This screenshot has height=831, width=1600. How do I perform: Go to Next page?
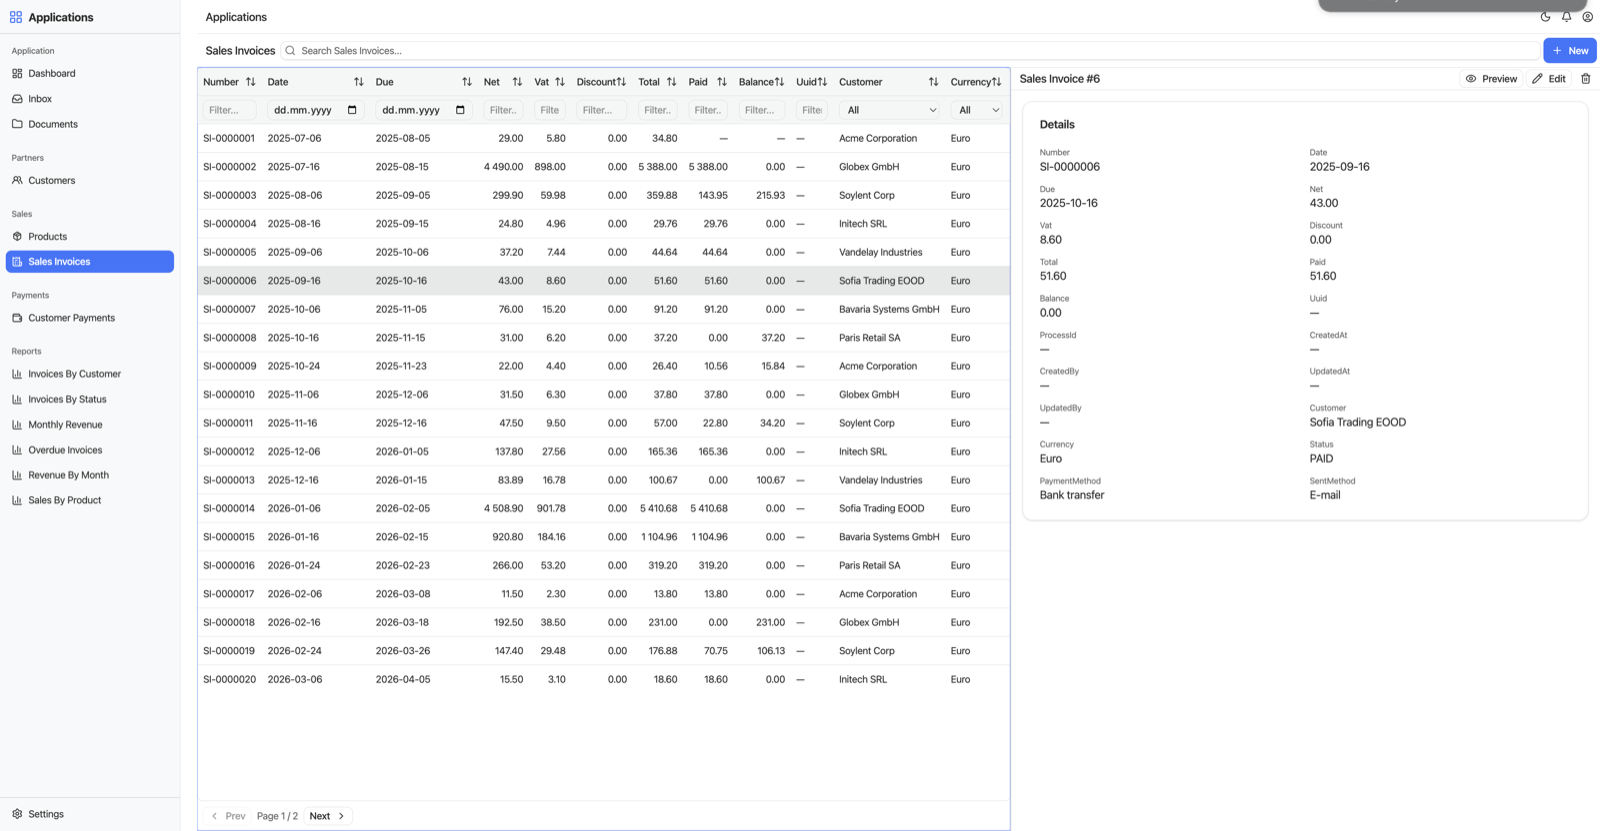tap(327, 816)
